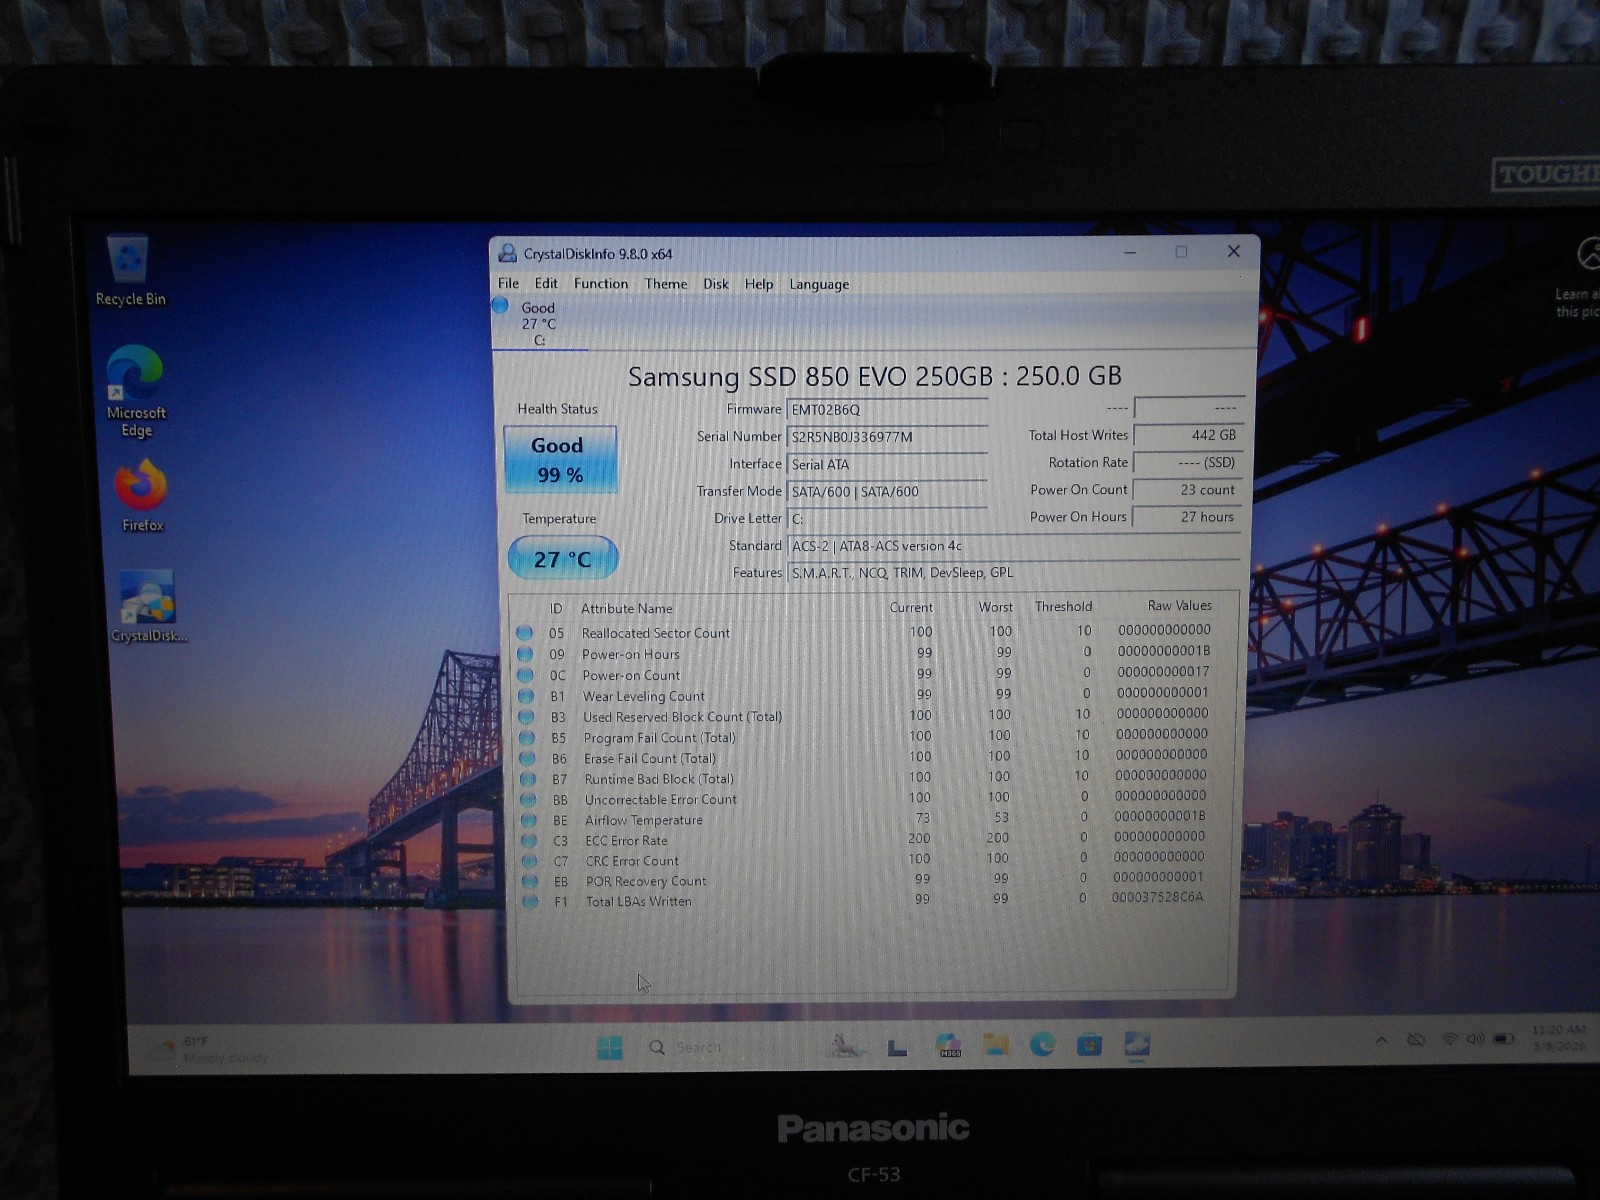Click the Good 99 % health status button
The image size is (1600, 1200).
(x=560, y=460)
